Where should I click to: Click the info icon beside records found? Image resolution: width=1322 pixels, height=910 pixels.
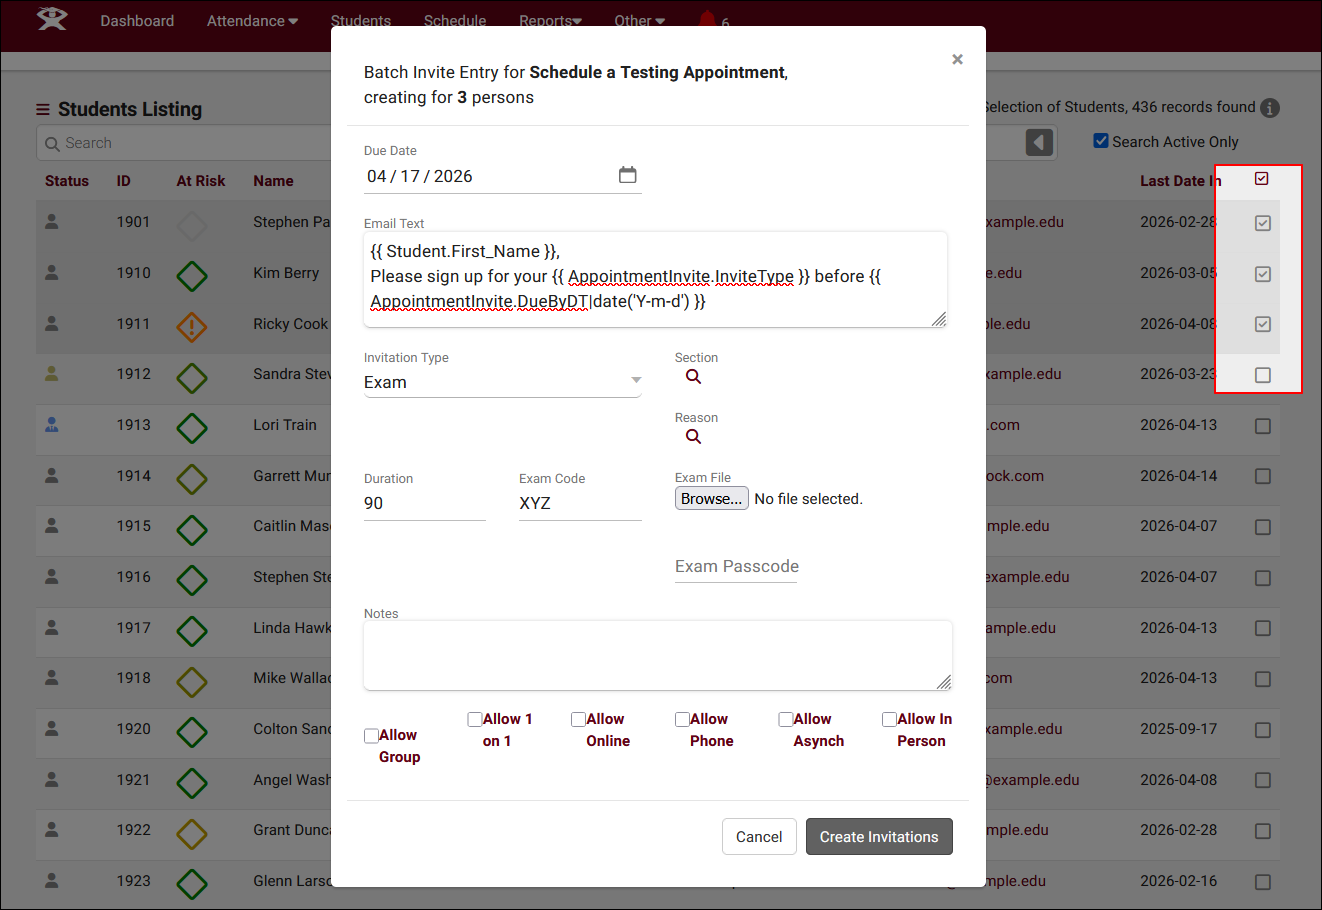pyautogui.click(x=1270, y=108)
